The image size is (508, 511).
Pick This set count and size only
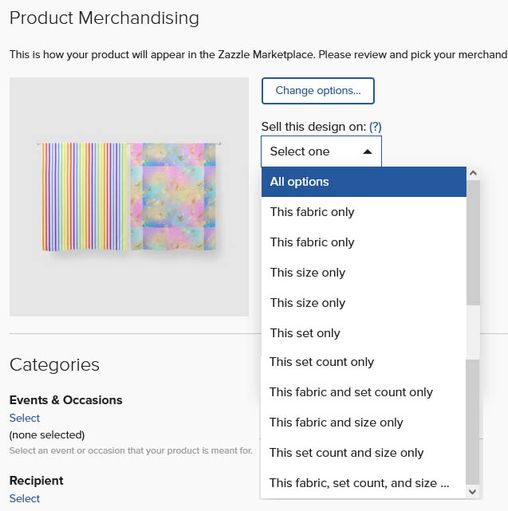pyautogui.click(x=364, y=453)
